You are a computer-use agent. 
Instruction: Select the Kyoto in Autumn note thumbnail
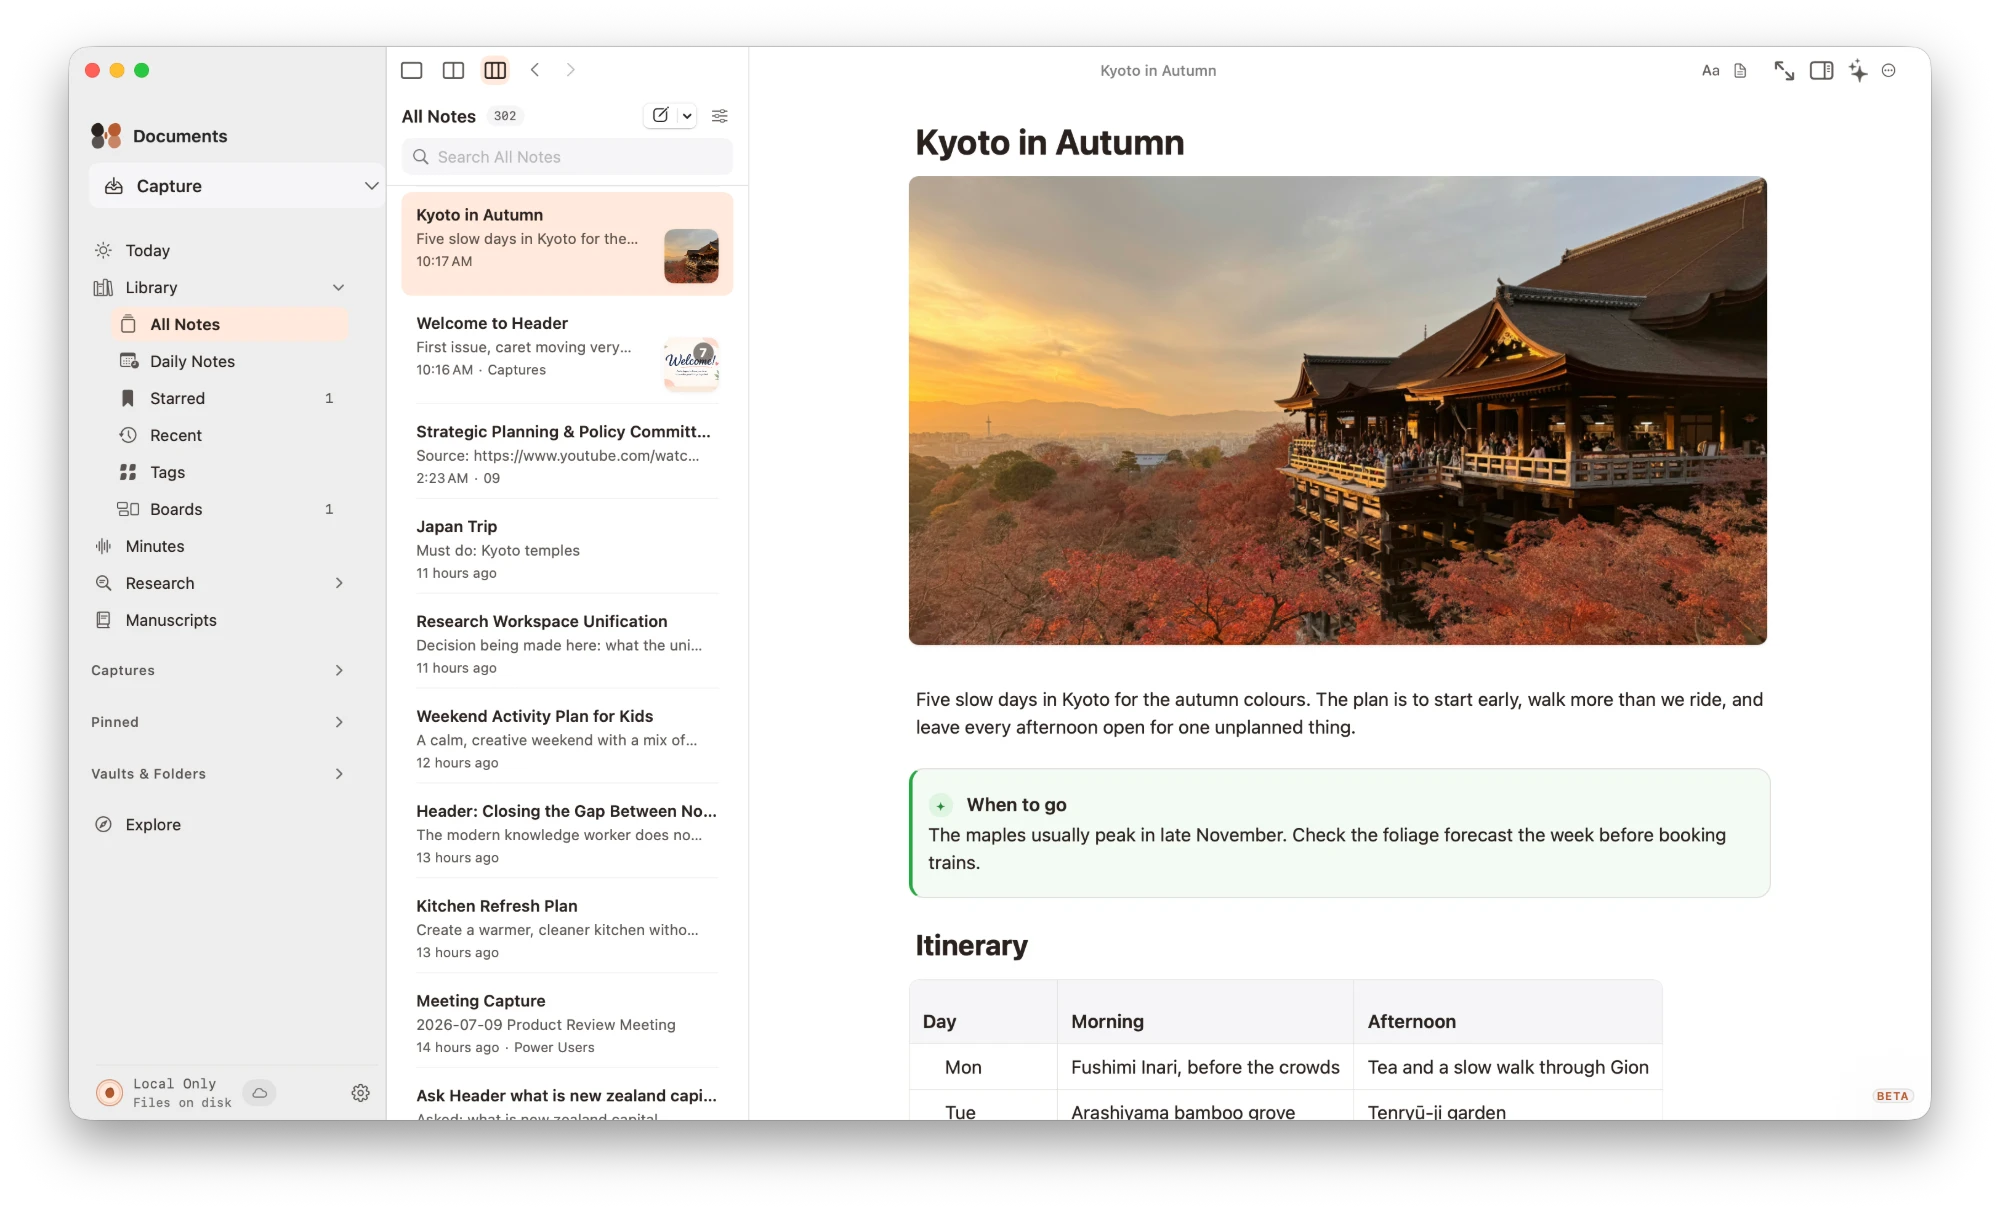point(691,256)
